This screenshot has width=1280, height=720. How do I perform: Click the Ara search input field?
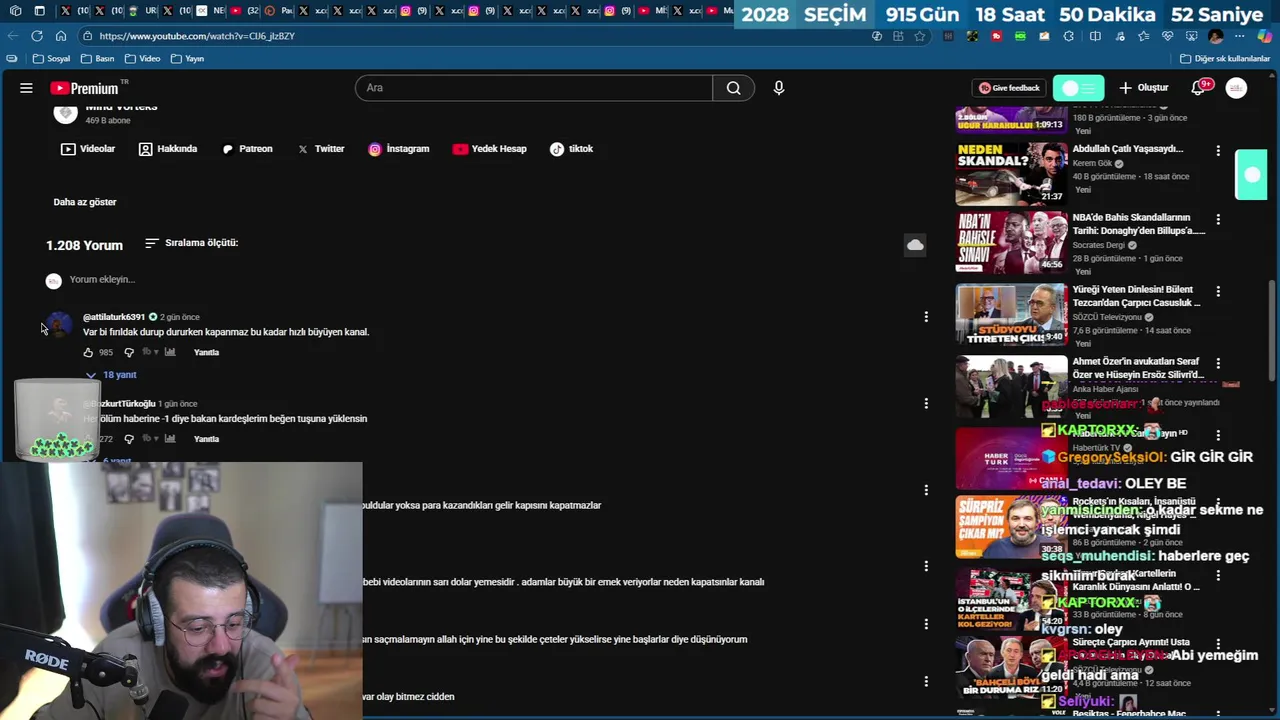click(534, 88)
